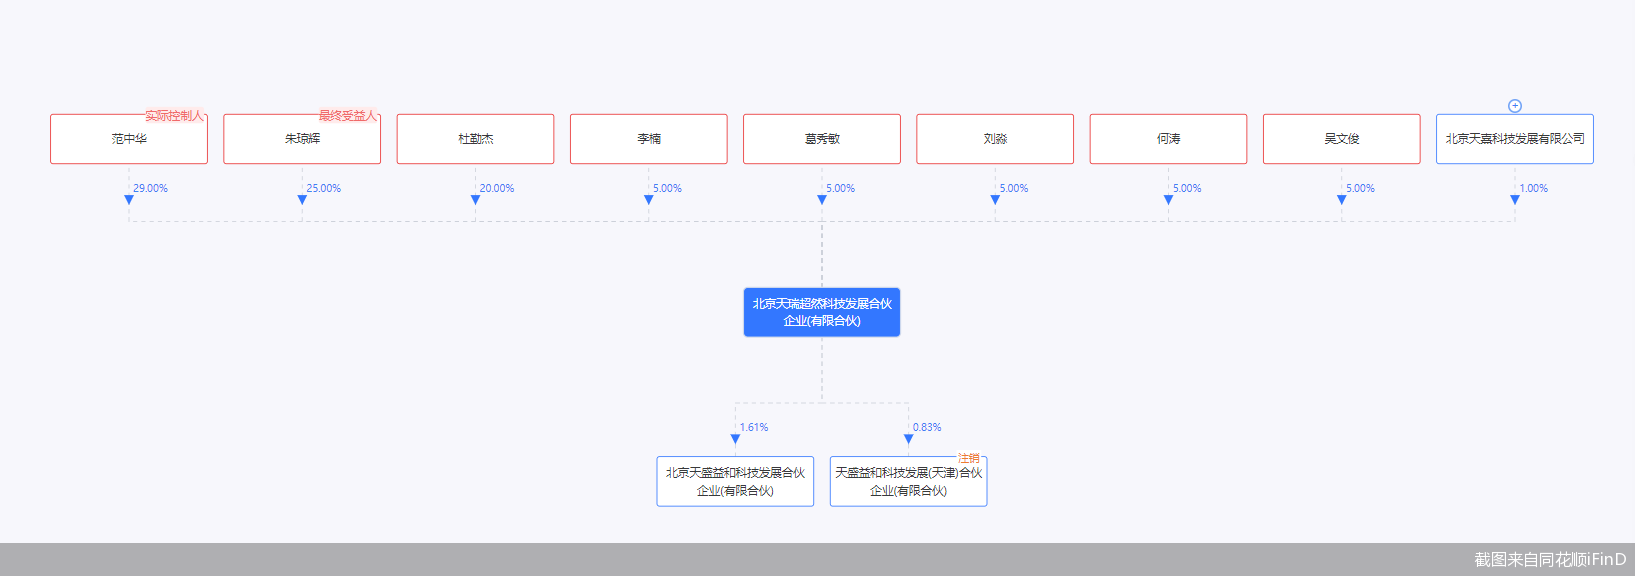This screenshot has height=576, width=1635.
Task: Select shareholder node 范中华
Action: coord(129,139)
